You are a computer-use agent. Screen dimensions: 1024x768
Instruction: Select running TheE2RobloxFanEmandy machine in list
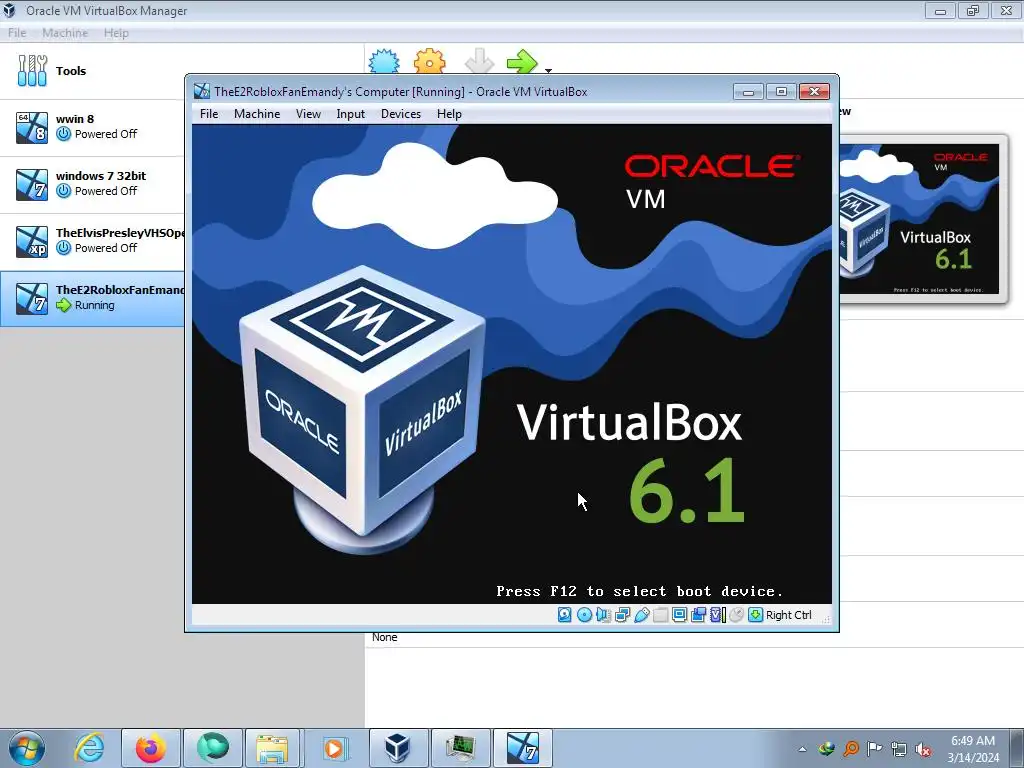pos(91,298)
